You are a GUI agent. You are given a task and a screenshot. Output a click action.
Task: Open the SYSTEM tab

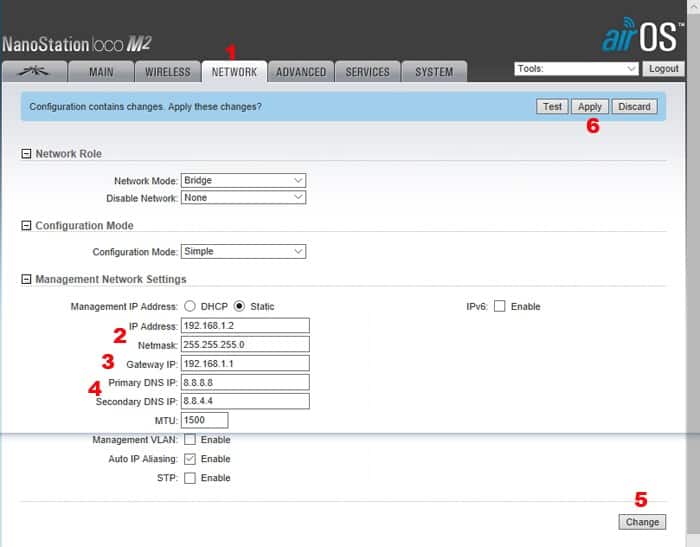coord(434,71)
